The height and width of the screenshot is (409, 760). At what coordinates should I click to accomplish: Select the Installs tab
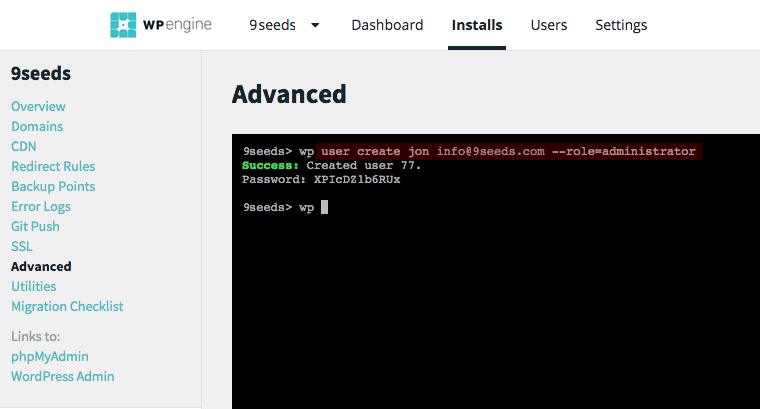477,25
